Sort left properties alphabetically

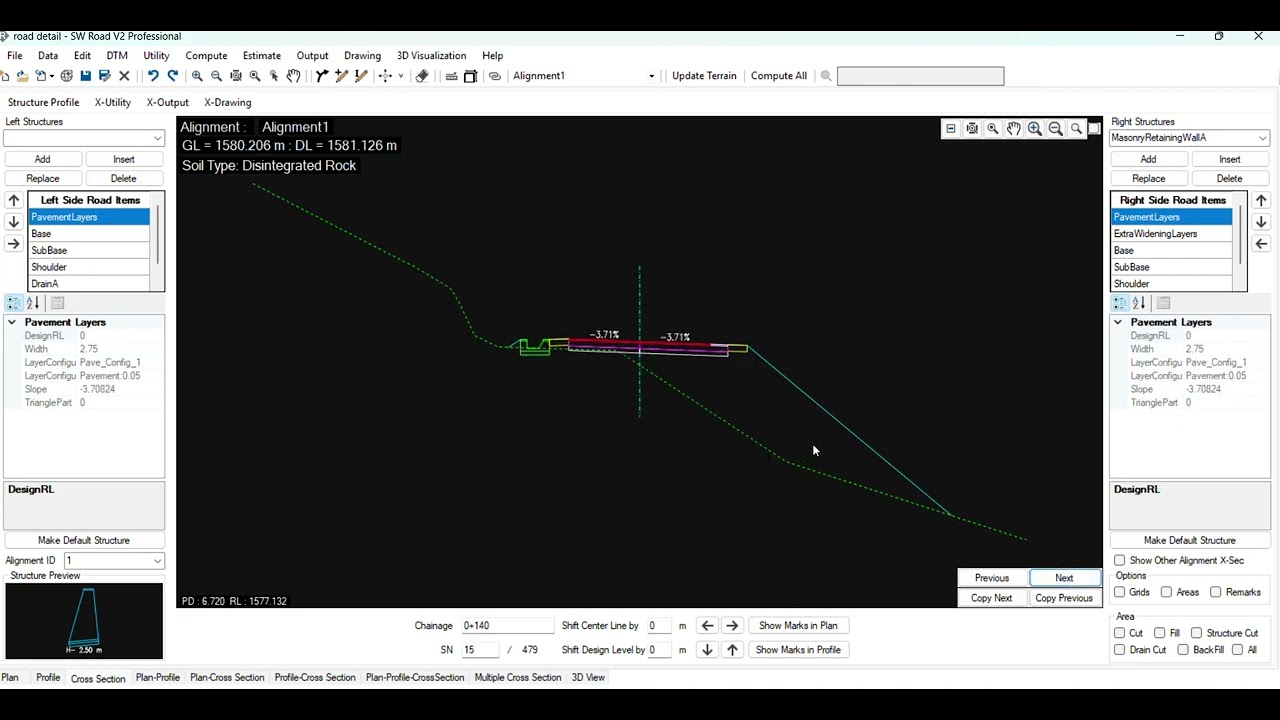(33, 303)
